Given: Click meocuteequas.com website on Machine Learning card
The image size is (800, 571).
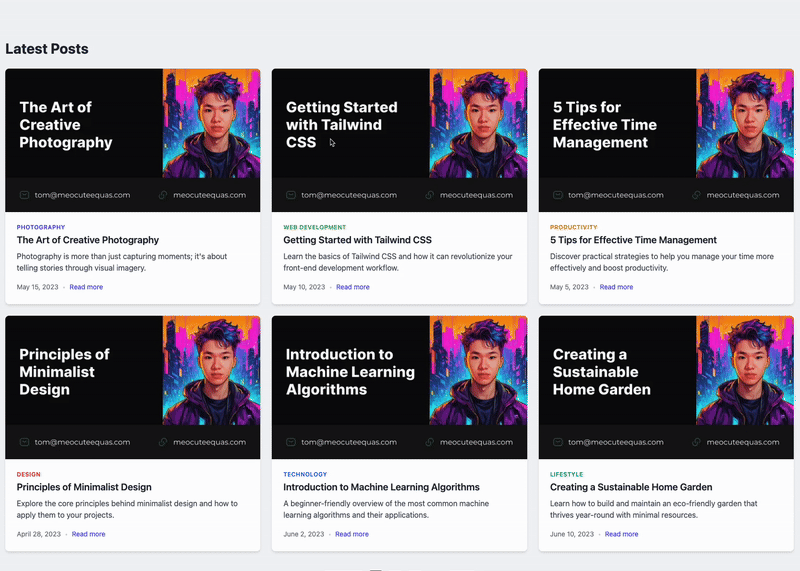Looking at the screenshot, I should click(x=476, y=442).
